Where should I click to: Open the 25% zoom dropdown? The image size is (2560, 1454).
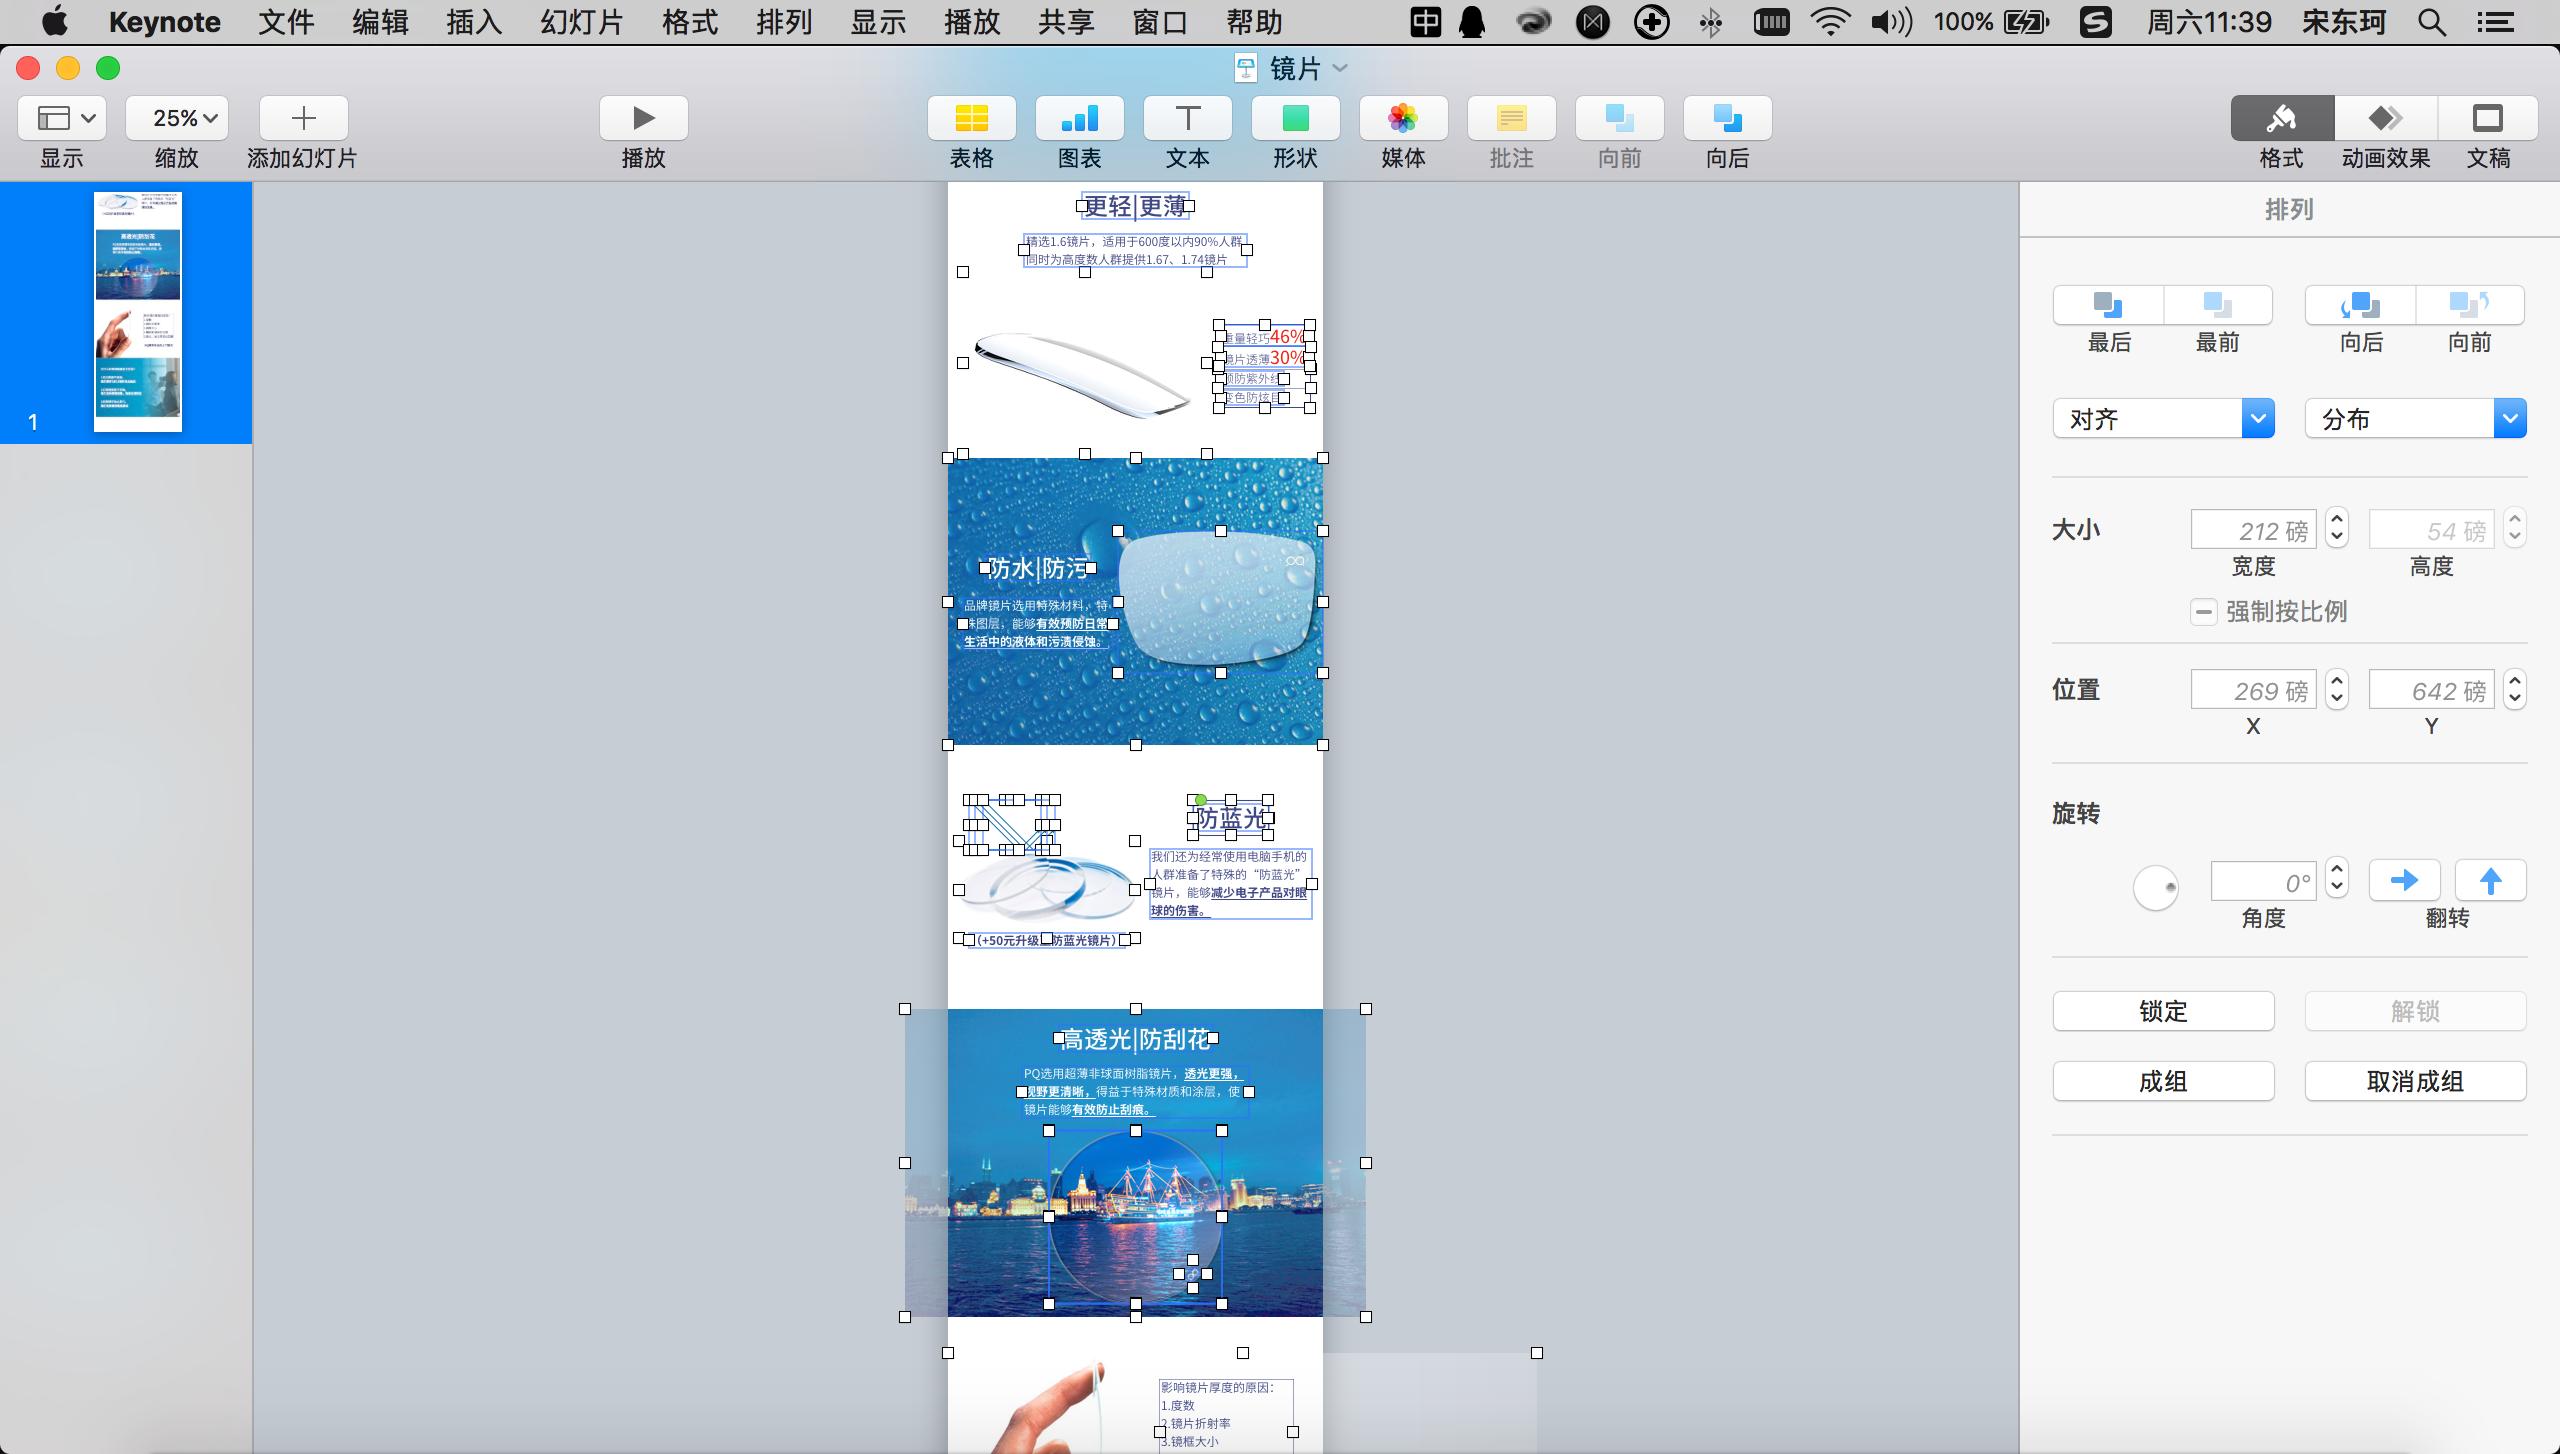point(177,119)
